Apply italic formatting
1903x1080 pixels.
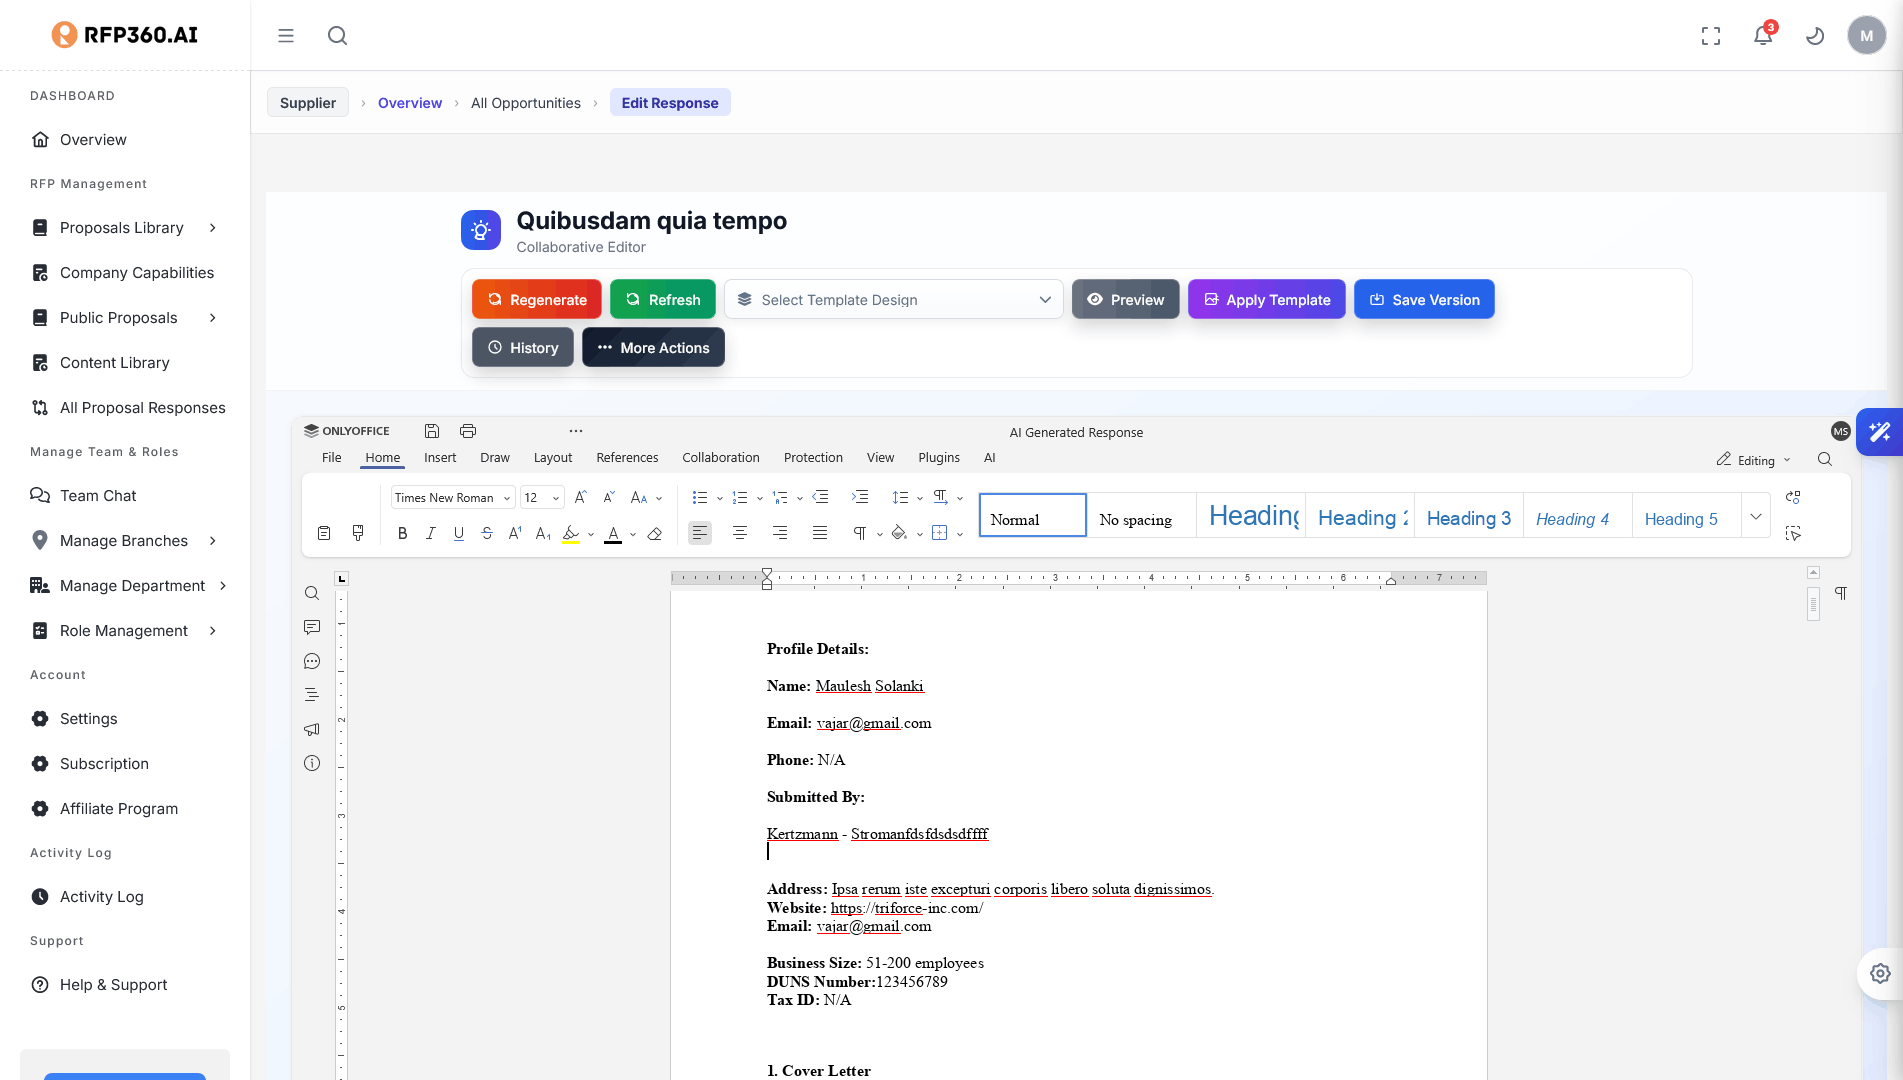tap(430, 533)
